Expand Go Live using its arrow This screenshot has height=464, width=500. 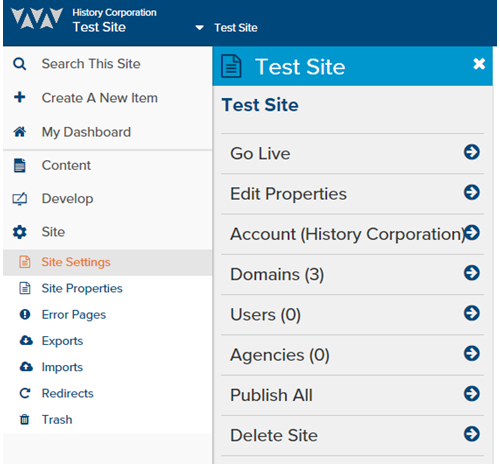point(472,152)
